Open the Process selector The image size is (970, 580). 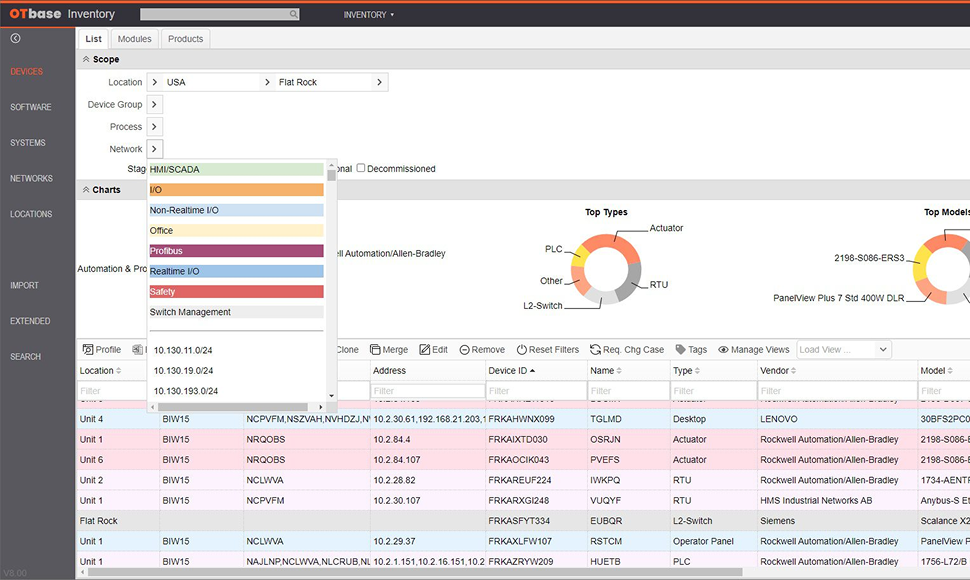[x=155, y=127]
